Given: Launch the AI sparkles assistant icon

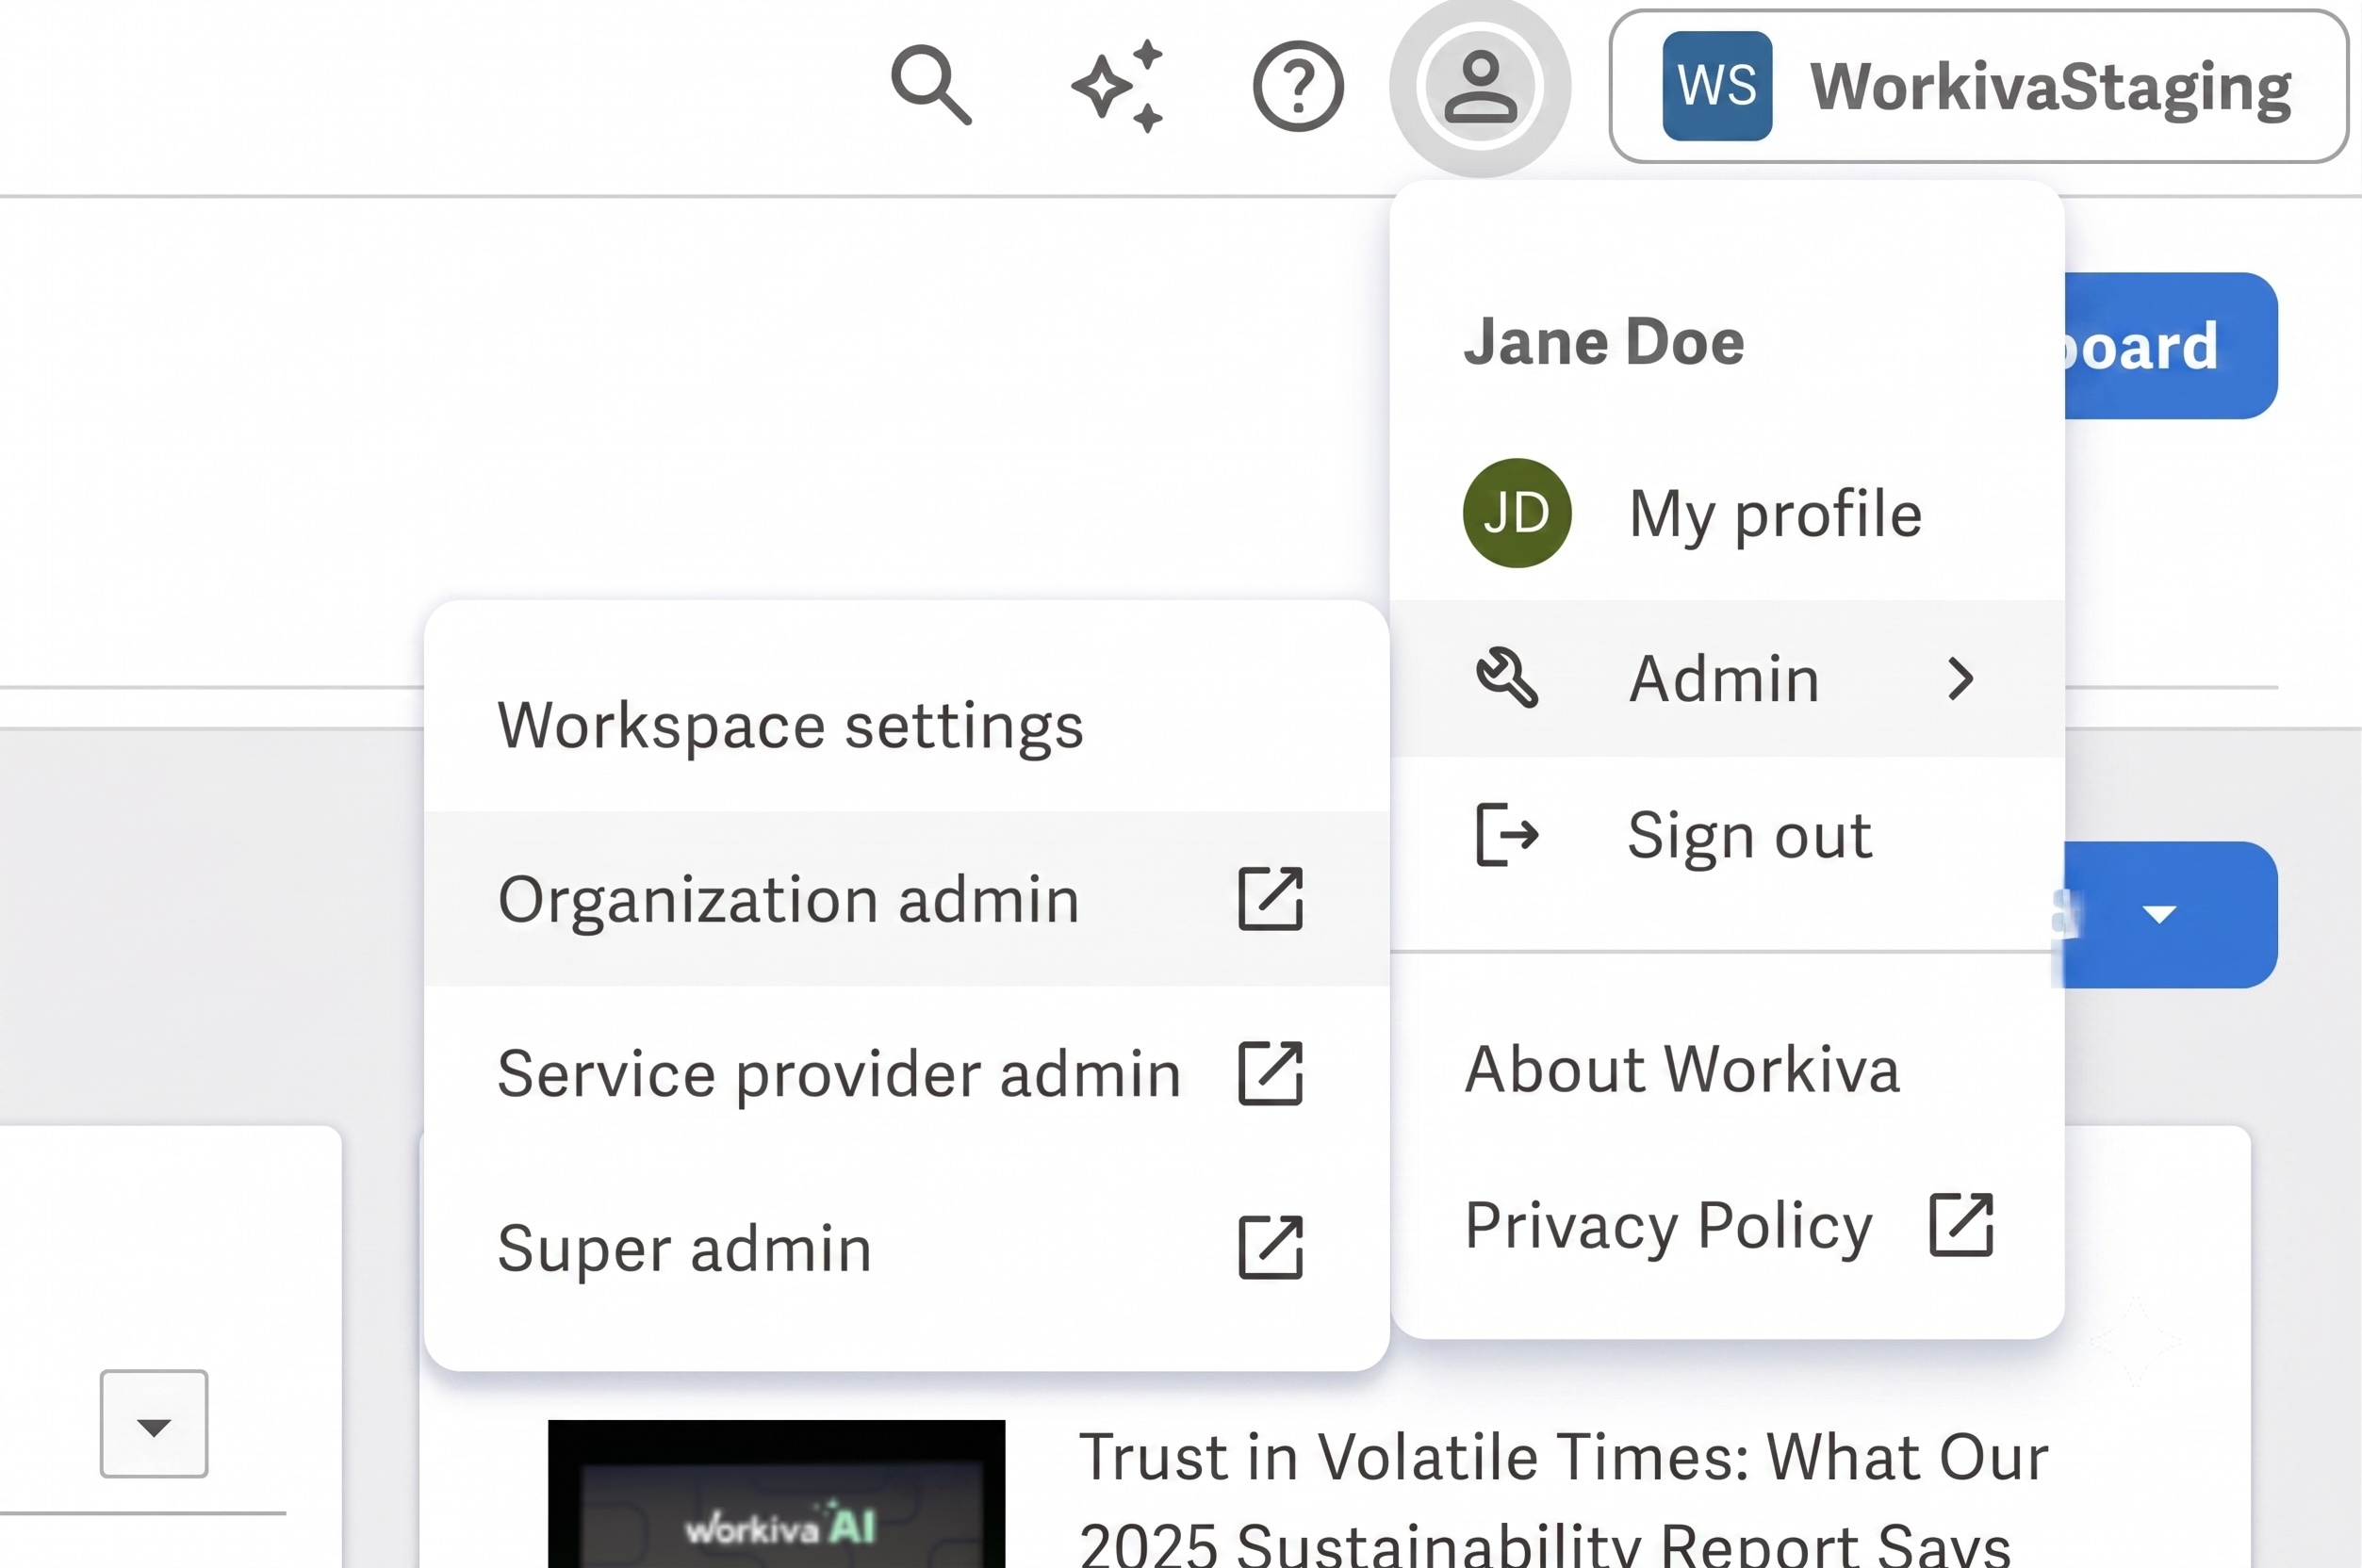Looking at the screenshot, I should (x=1119, y=86).
